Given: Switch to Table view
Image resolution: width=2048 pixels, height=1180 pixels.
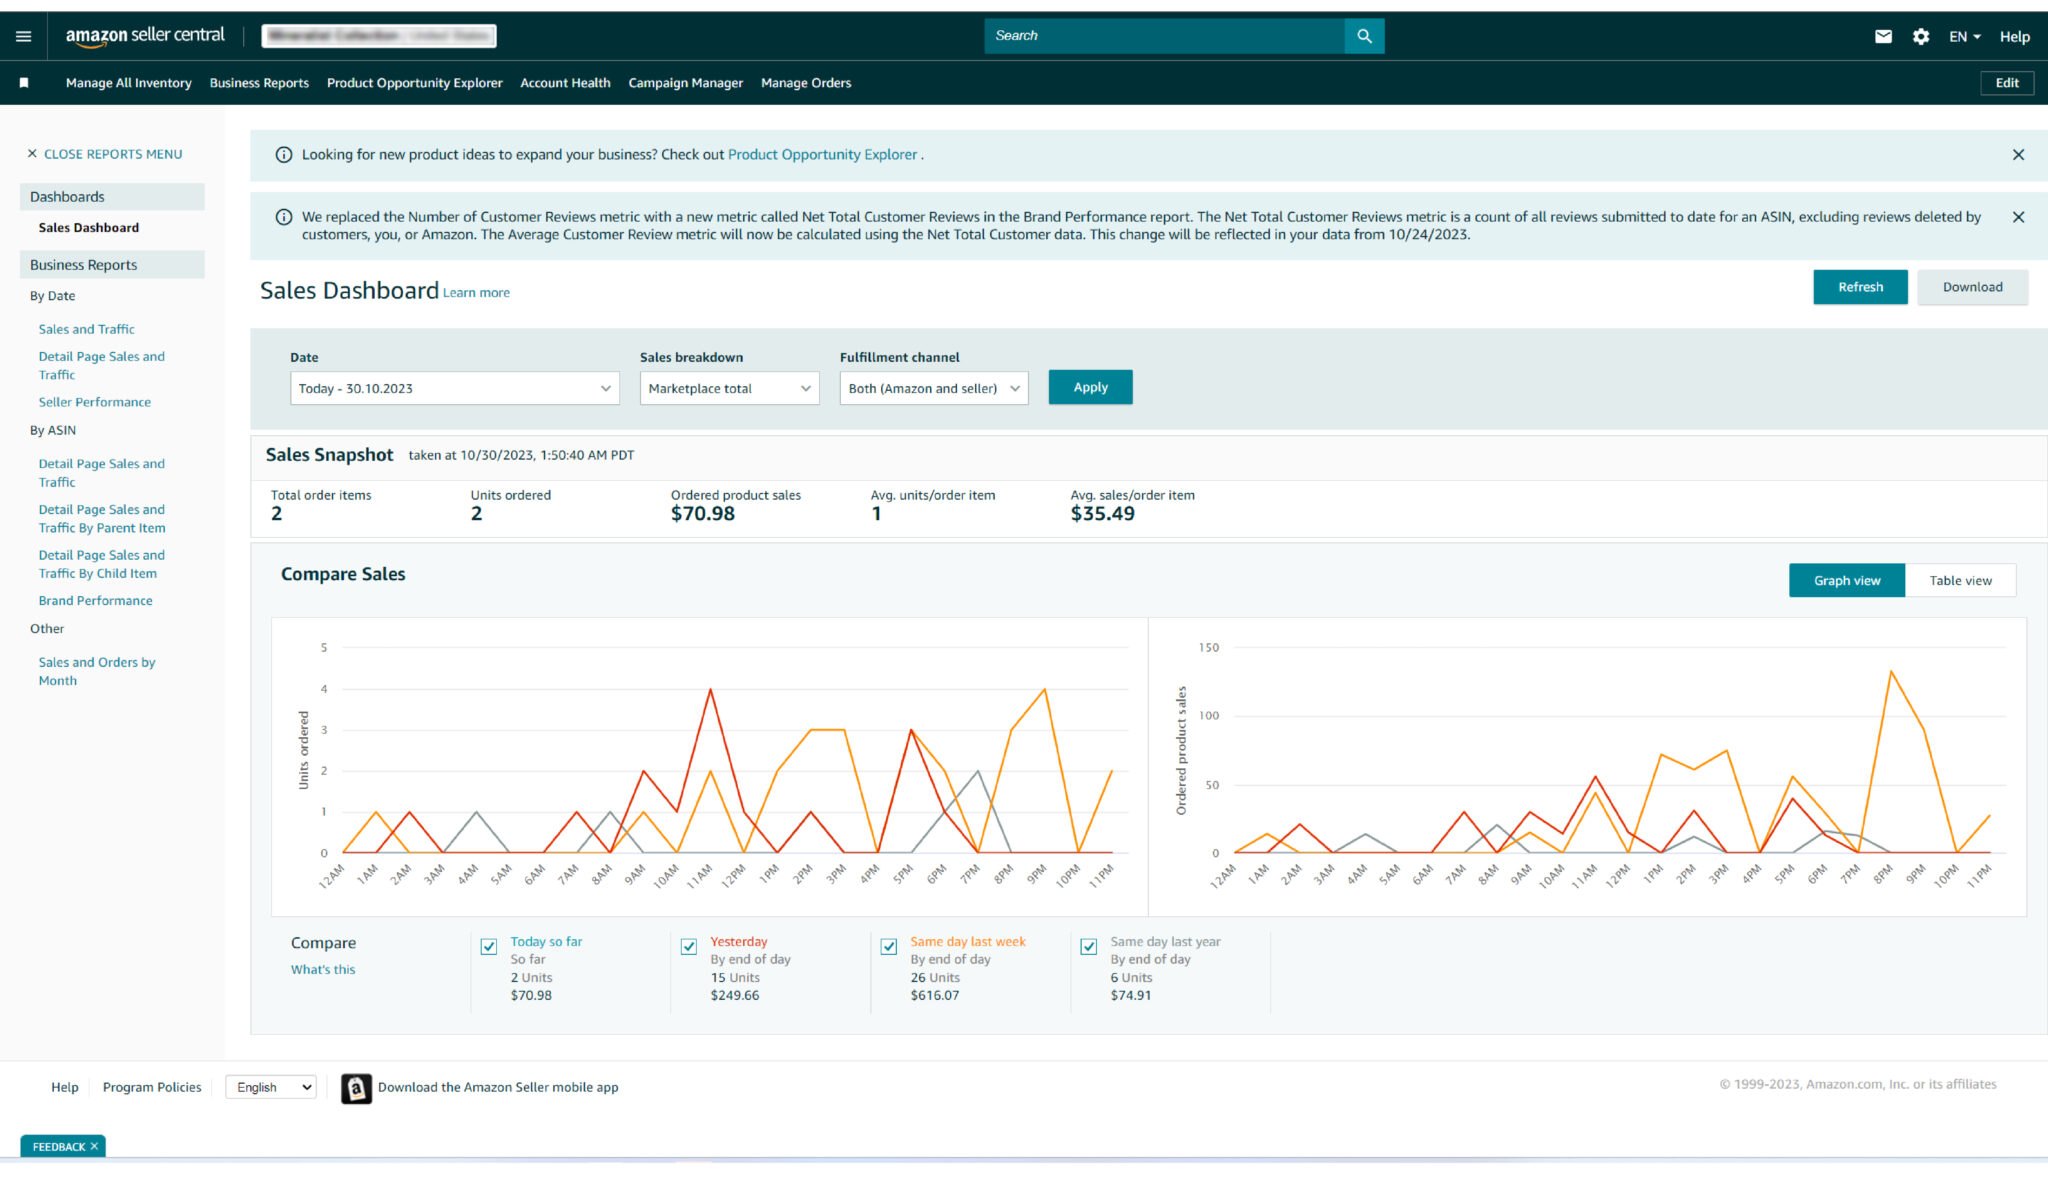Looking at the screenshot, I should 1960,580.
